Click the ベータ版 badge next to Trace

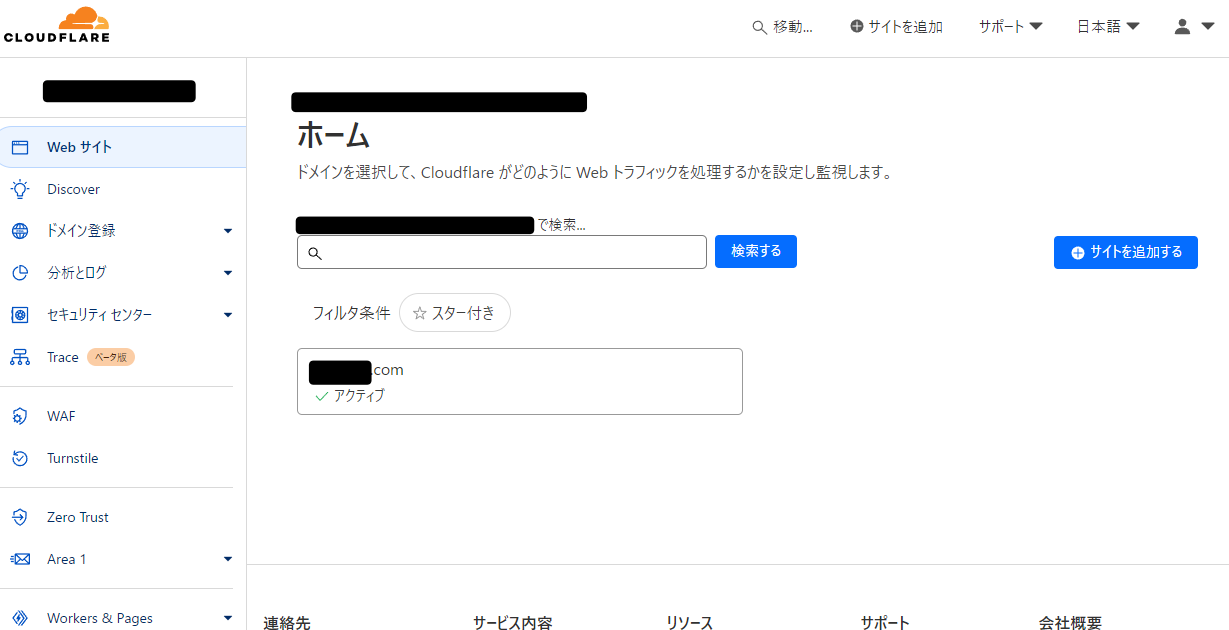pos(111,357)
